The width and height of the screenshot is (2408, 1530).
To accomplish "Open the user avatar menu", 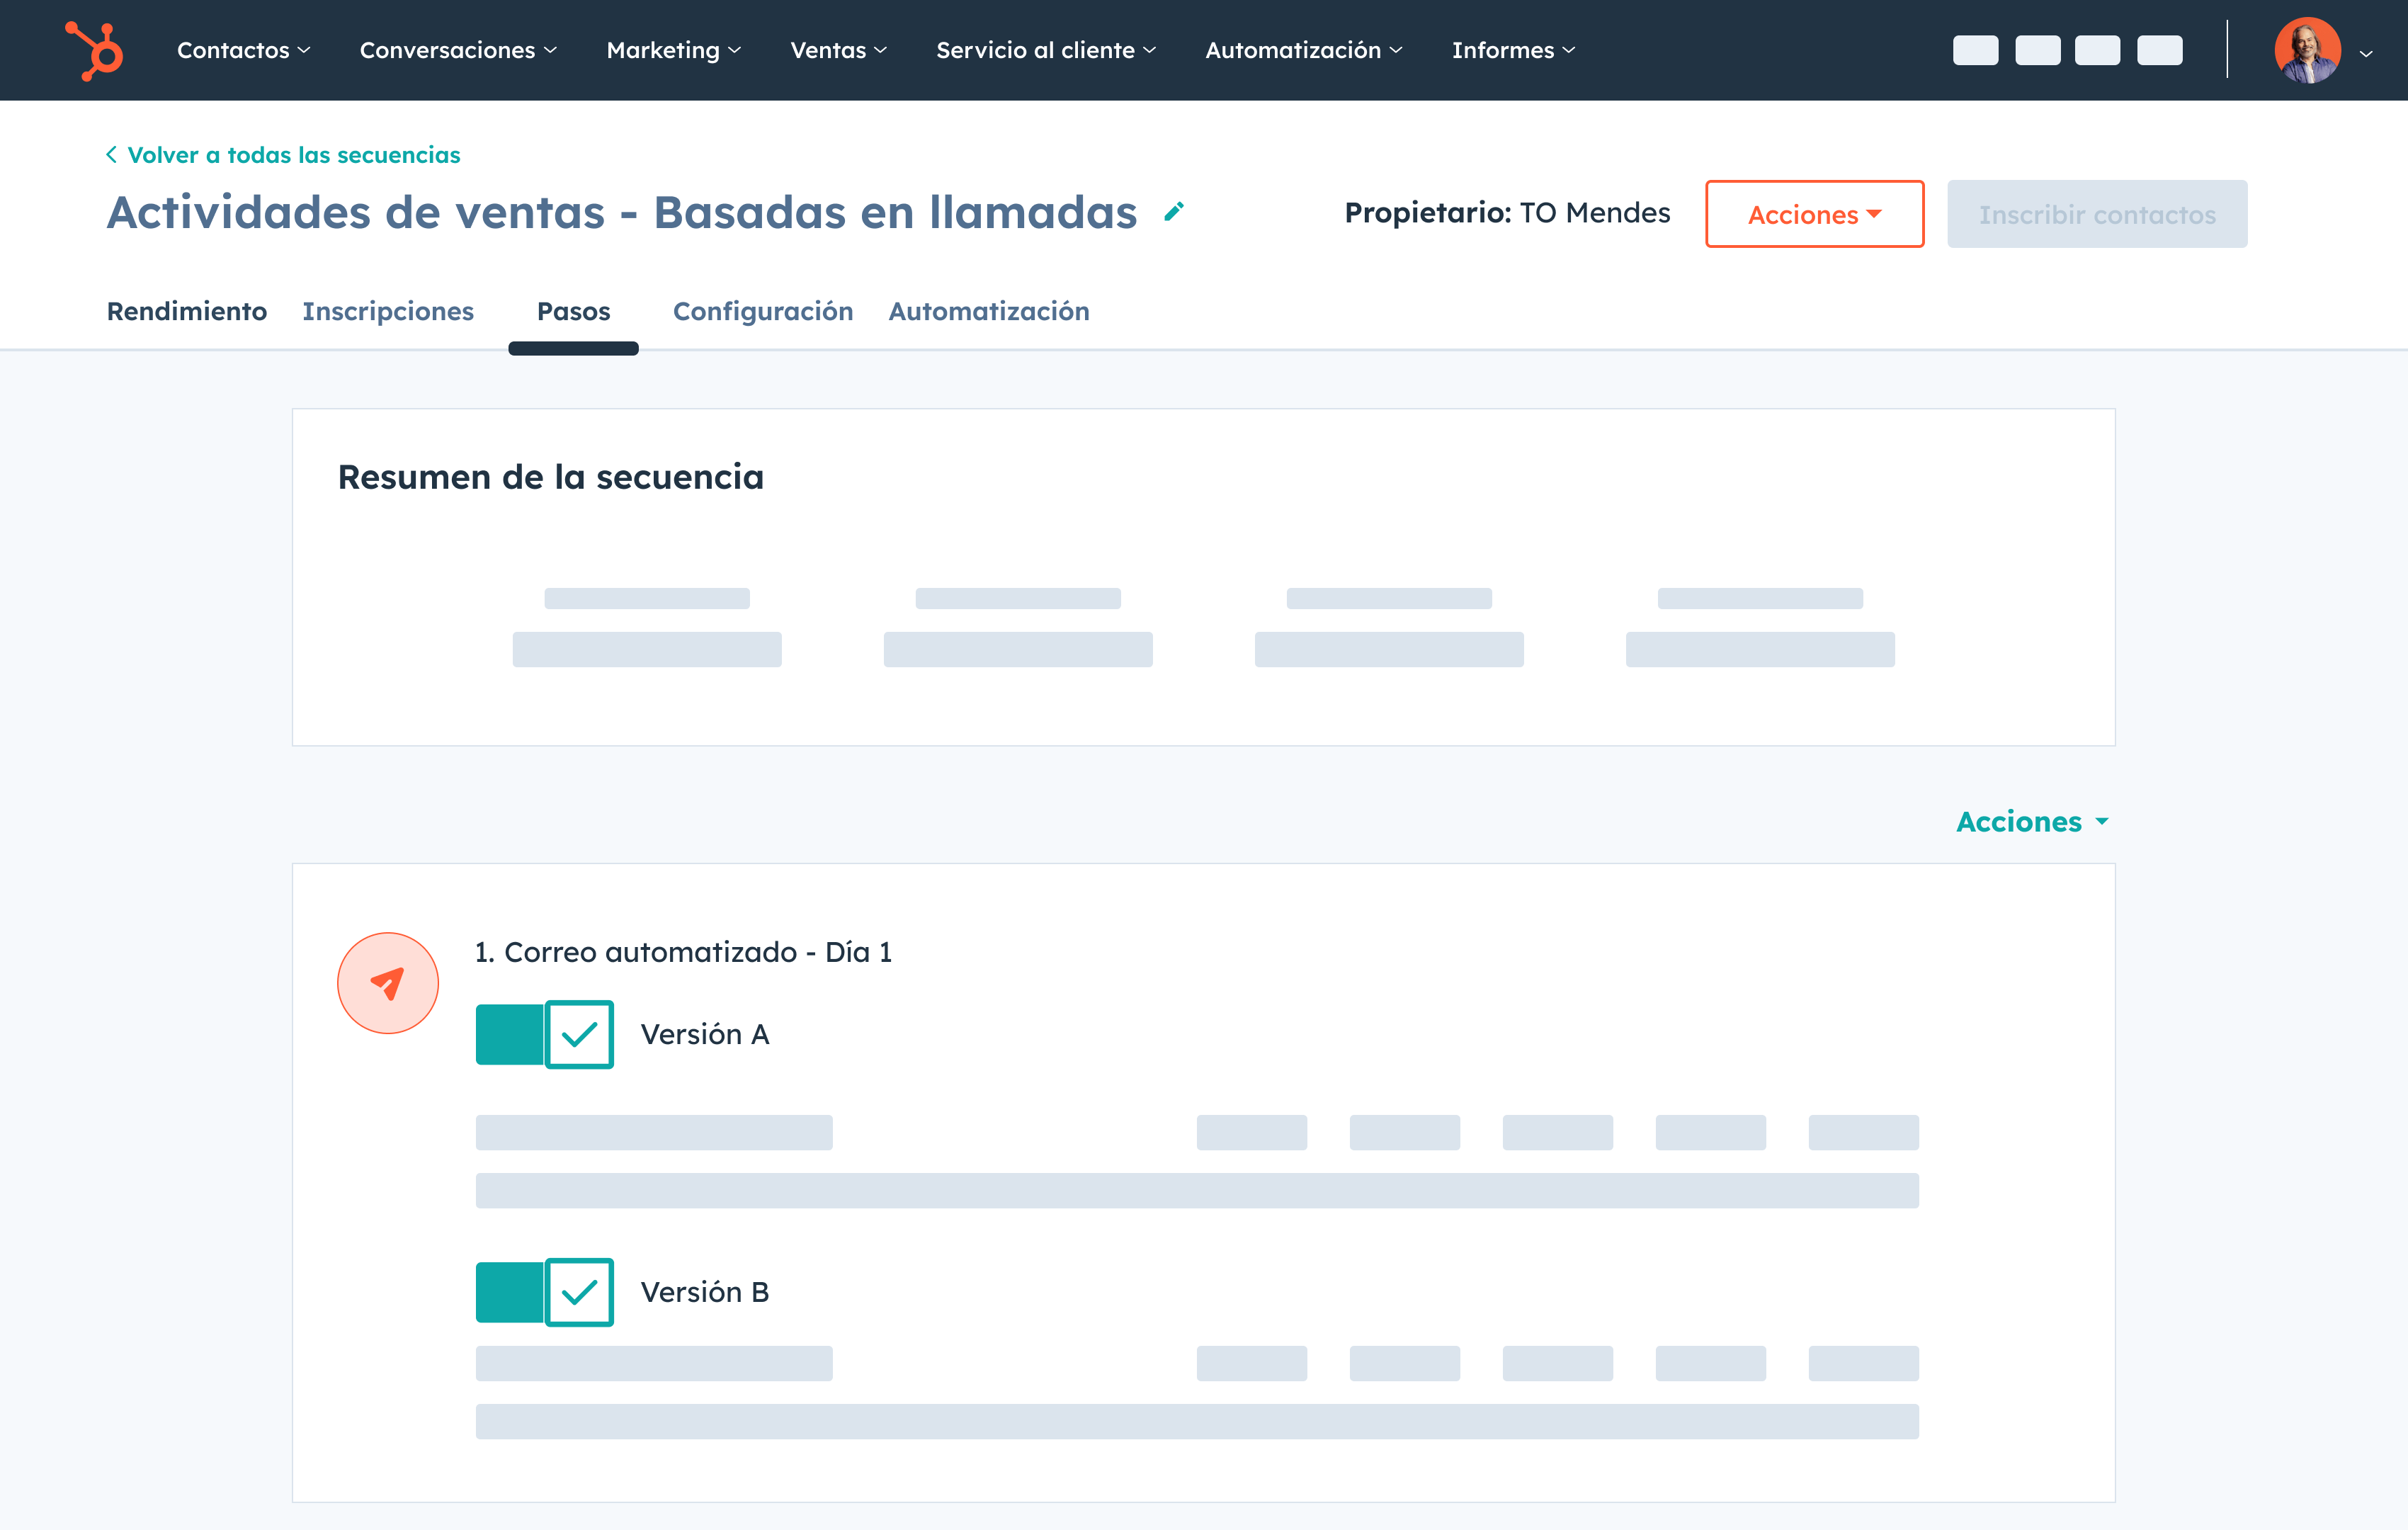I will click(x=2307, y=50).
